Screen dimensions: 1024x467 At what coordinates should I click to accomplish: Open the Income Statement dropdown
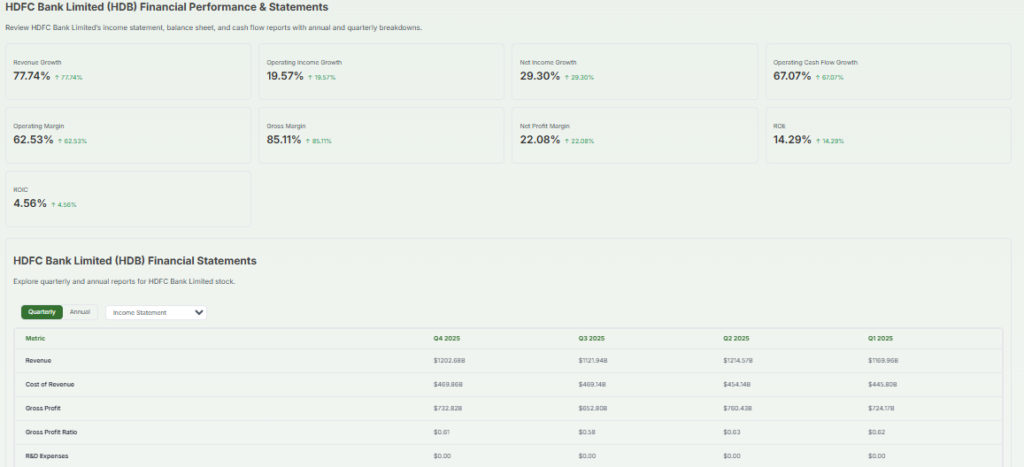[156, 312]
